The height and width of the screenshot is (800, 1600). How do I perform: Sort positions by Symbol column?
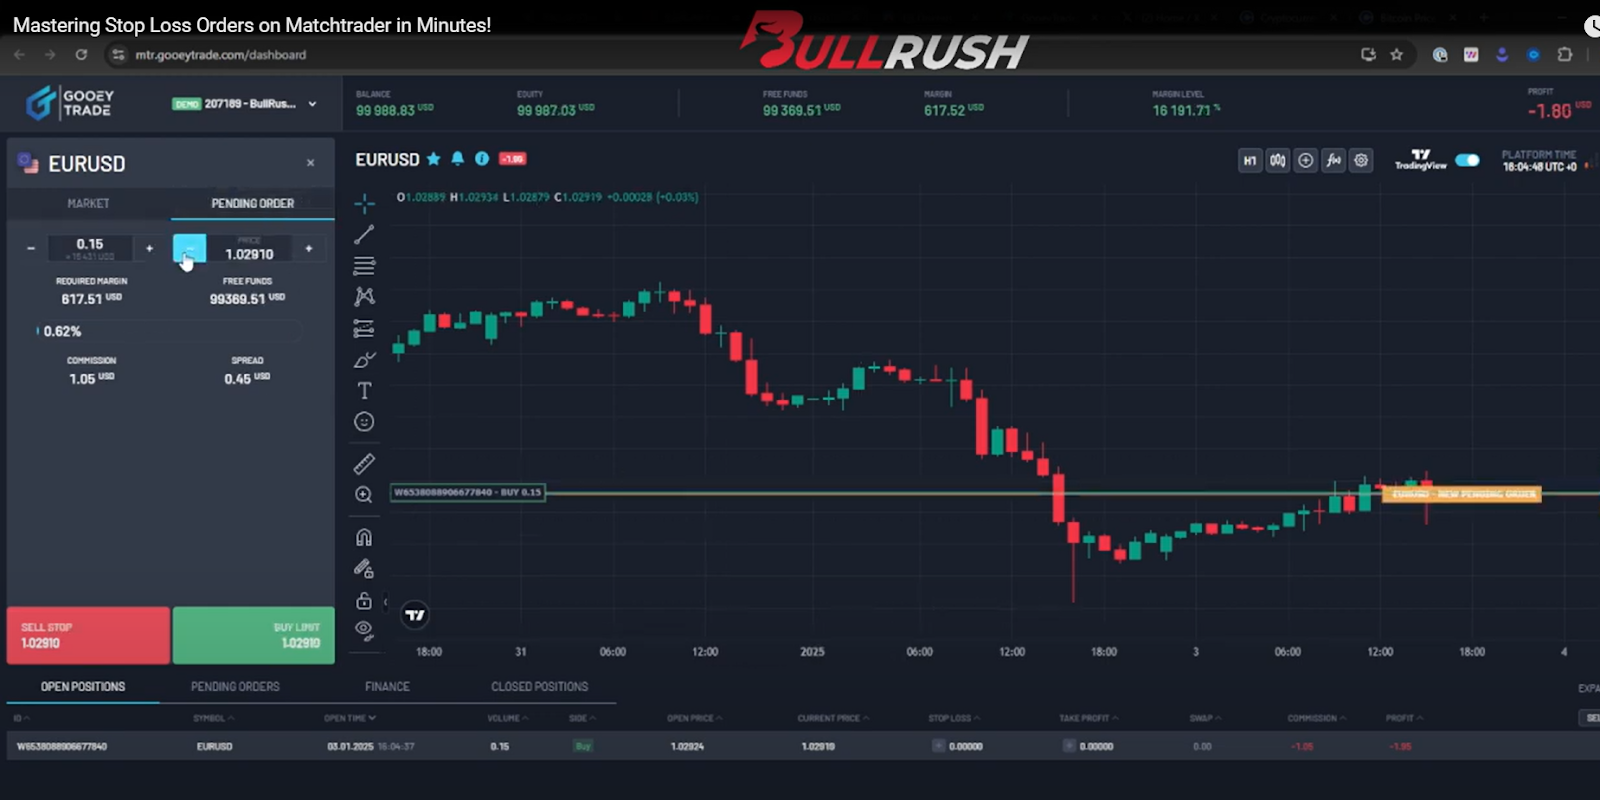pos(213,718)
